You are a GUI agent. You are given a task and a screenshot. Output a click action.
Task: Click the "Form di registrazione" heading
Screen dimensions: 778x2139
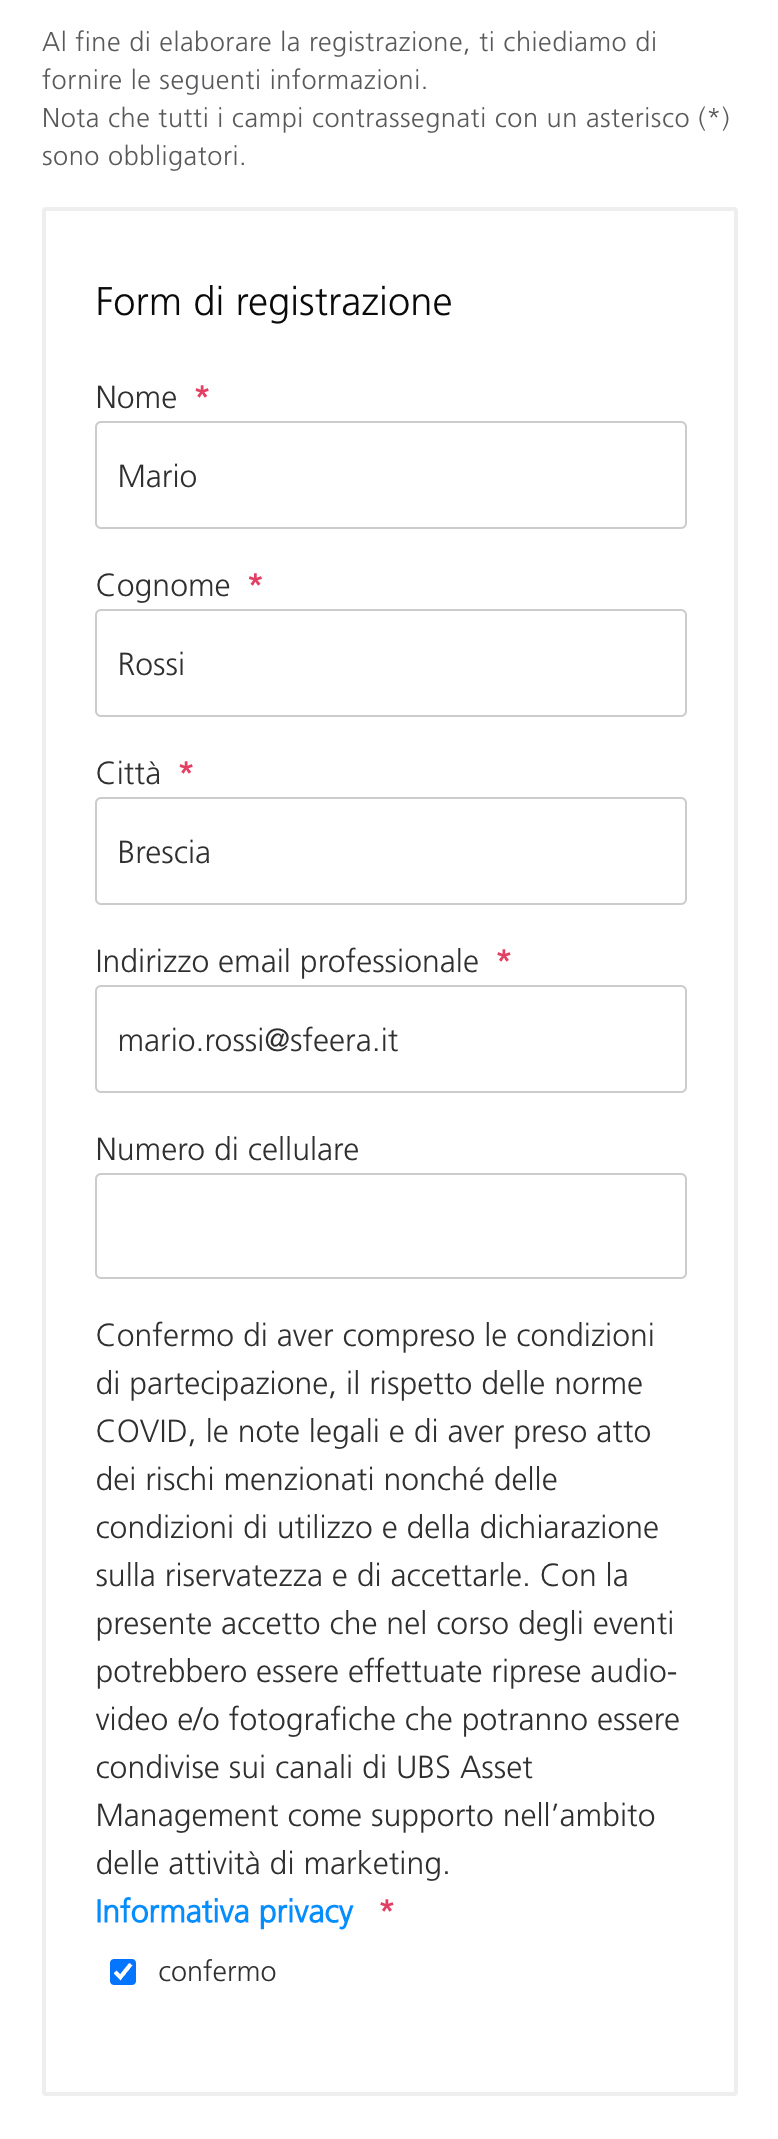point(273,302)
